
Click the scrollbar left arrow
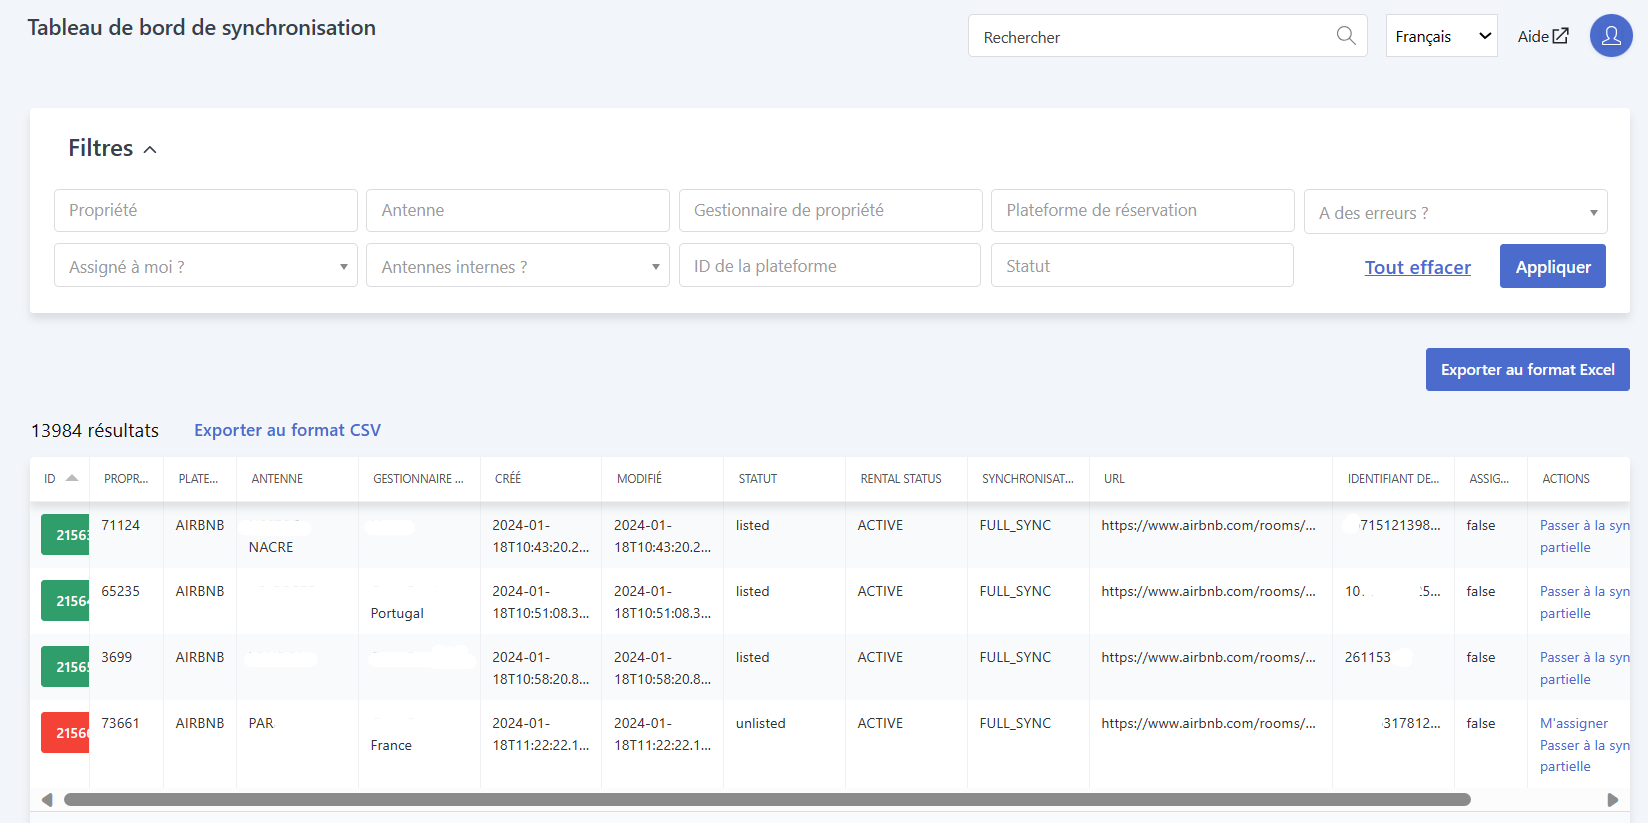coord(47,800)
